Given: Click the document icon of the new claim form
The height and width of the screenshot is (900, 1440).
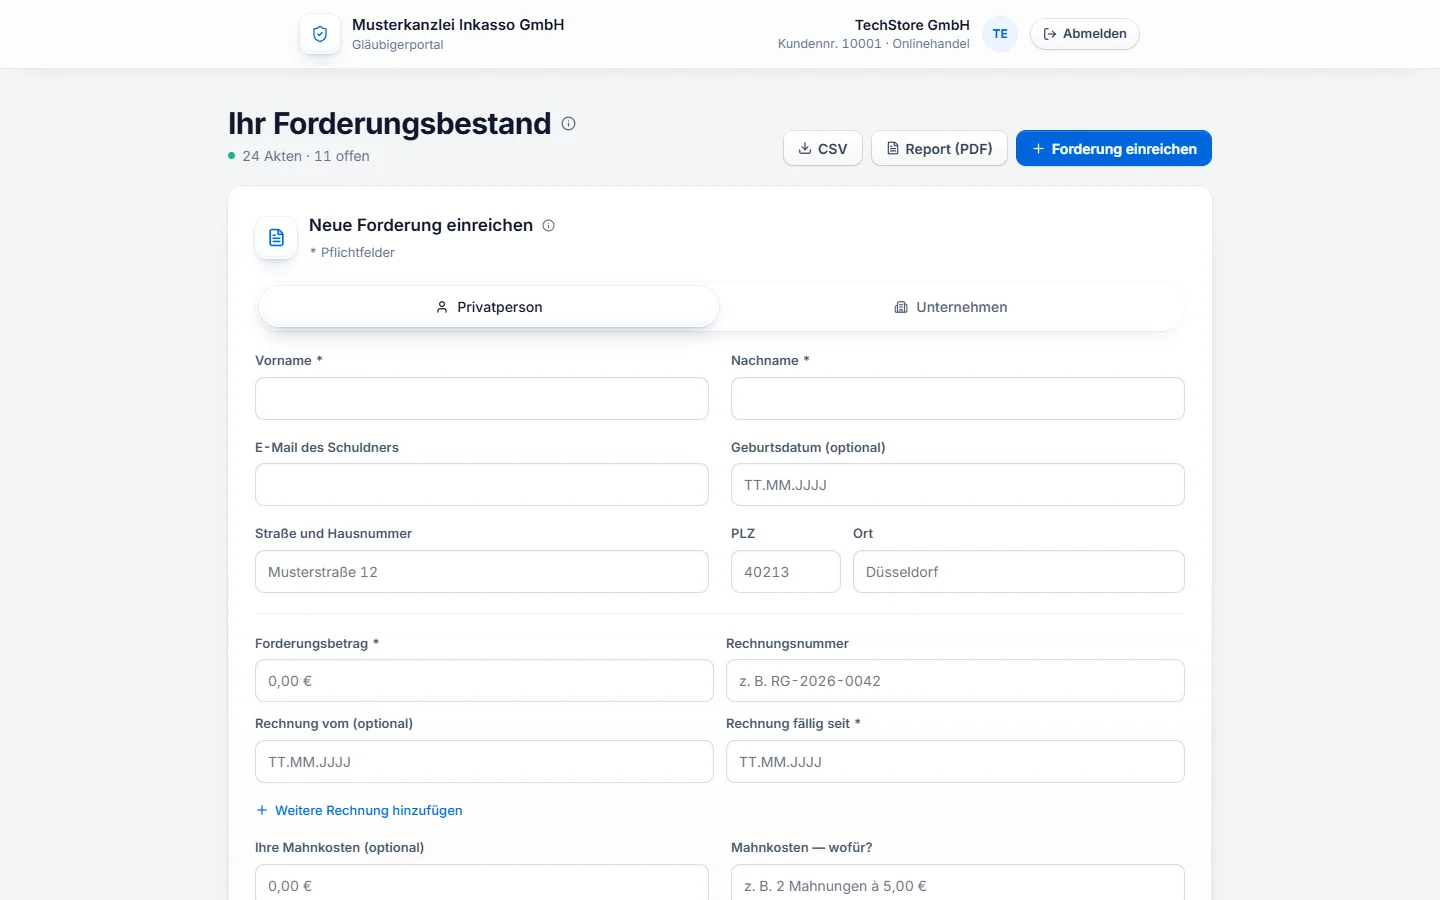Looking at the screenshot, I should (276, 238).
